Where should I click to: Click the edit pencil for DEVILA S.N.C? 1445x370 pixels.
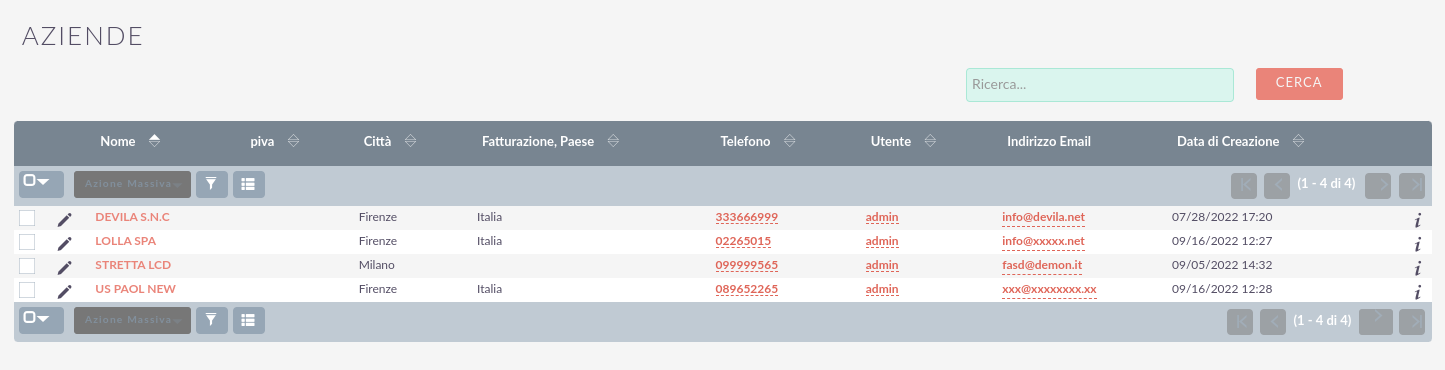click(x=65, y=218)
